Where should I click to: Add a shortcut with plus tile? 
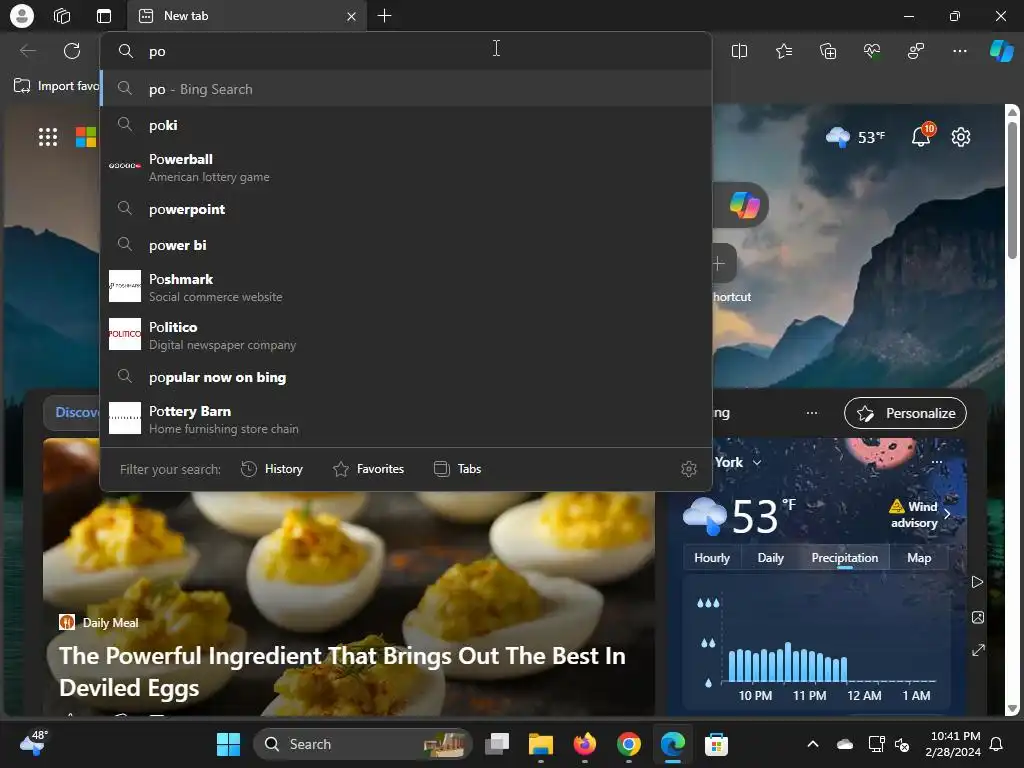(720, 263)
